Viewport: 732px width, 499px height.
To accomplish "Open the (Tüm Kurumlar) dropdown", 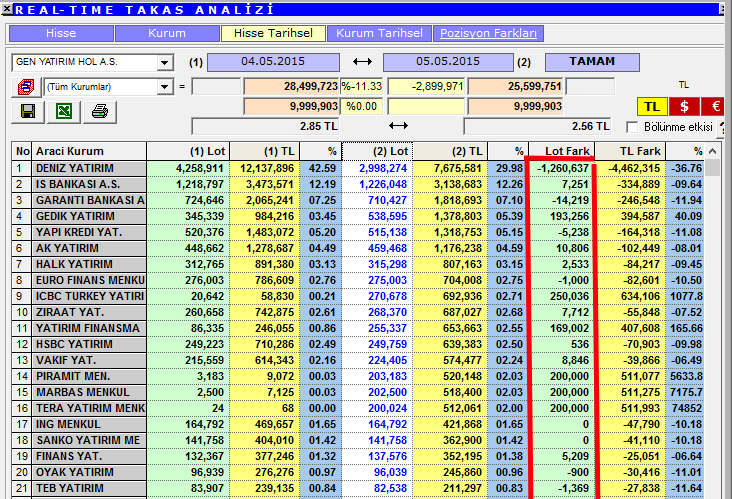I will tap(164, 87).
